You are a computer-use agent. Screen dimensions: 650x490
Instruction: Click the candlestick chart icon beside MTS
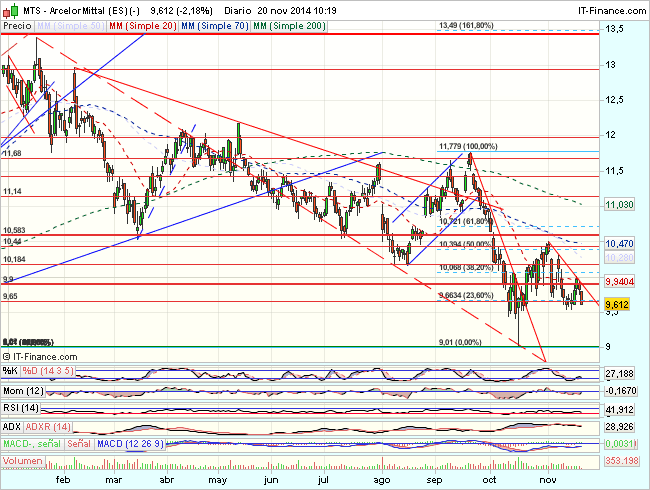coord(8,9)
